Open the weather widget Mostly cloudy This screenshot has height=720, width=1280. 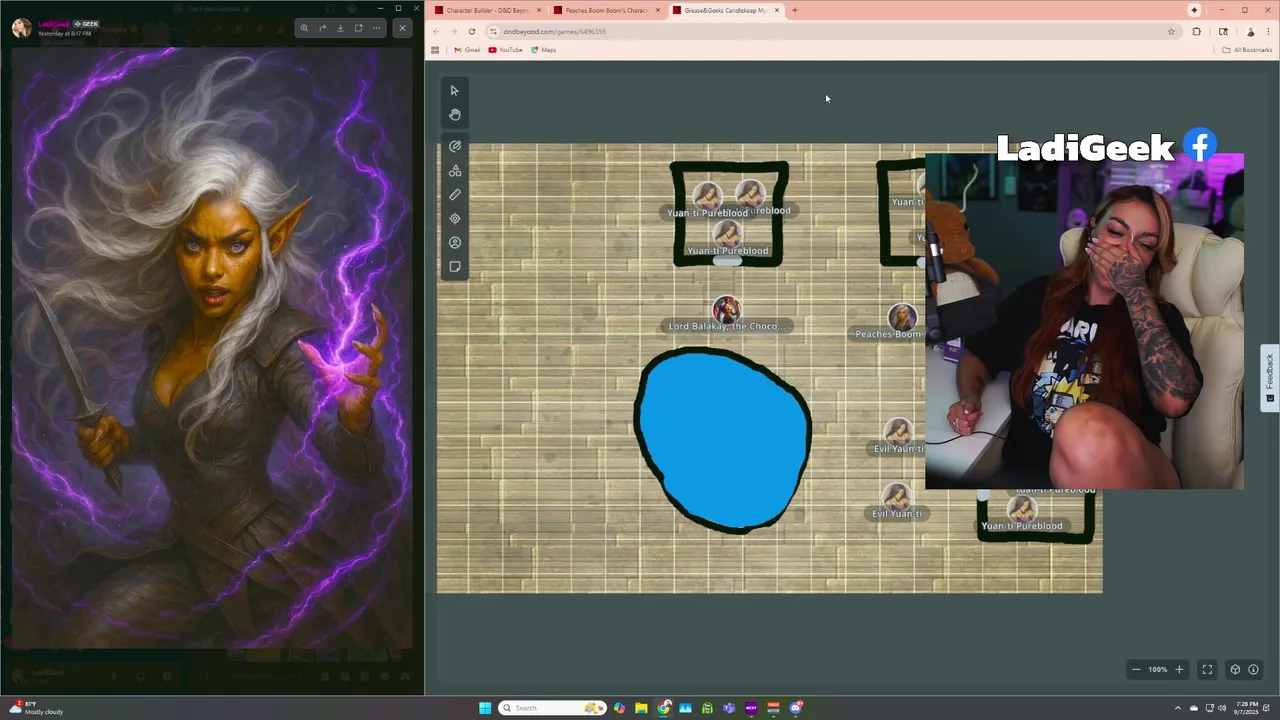pos(37,708)
